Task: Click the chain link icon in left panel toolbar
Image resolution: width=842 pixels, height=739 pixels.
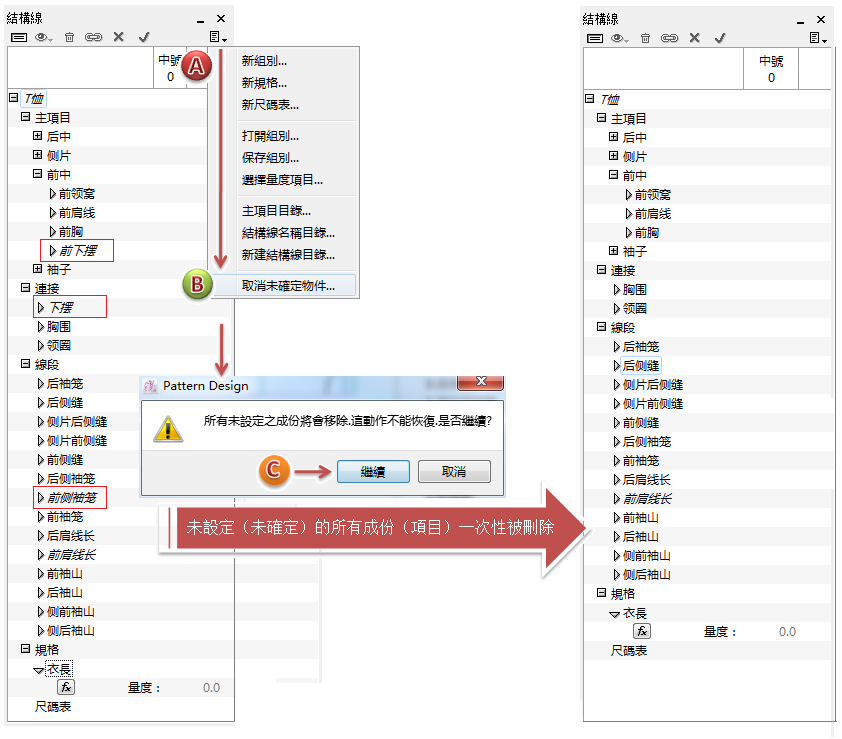Action: (93, 37)
